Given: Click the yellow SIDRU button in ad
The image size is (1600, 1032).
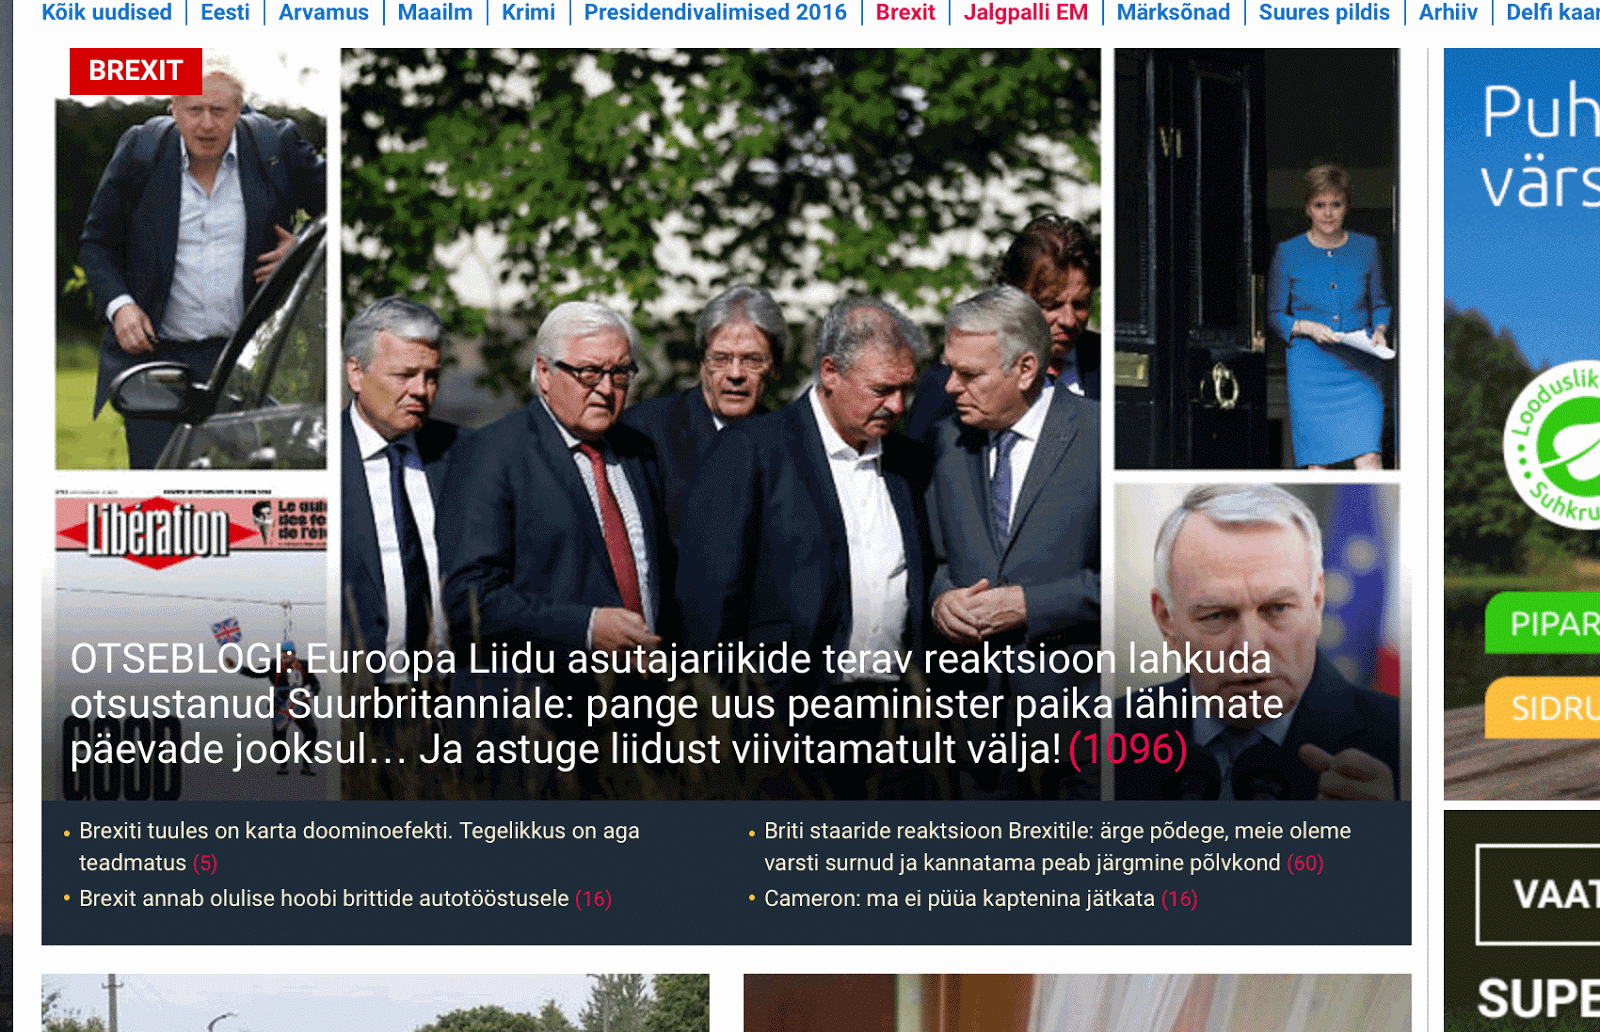Looking at the screenshot, I should click(x=1543, y=708).
